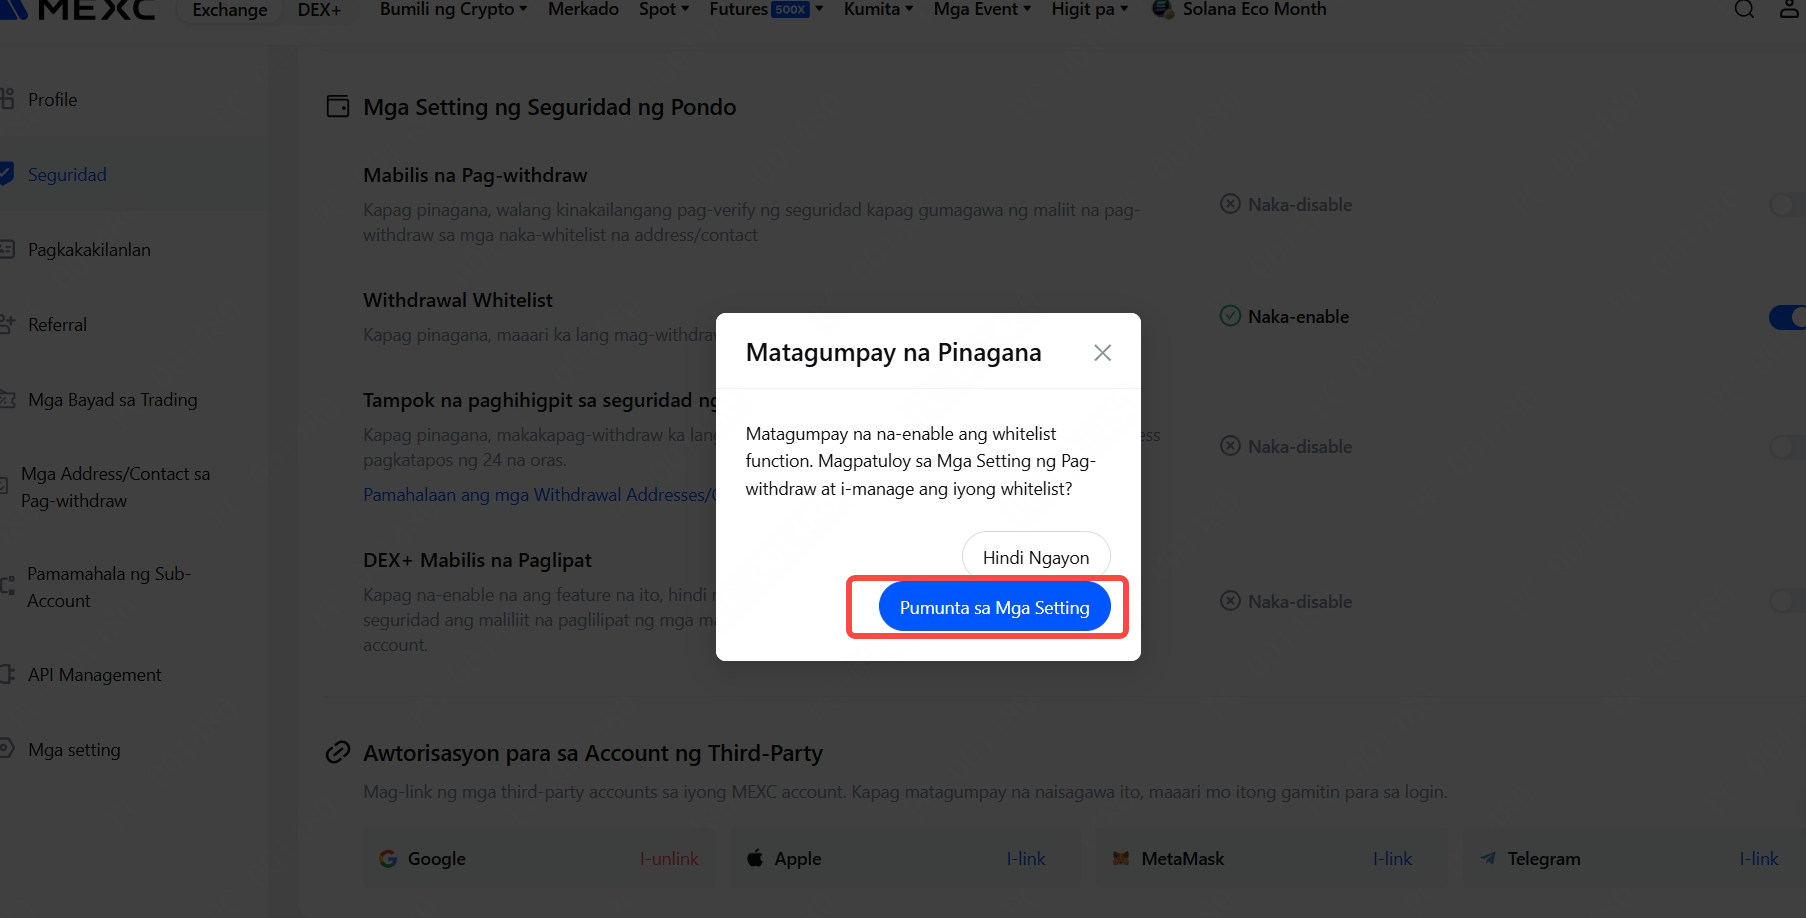The height and width of the screenshot is (918, 1806).
Task: Expand the Bumili ng Crypto dropdown
Action: [x=453, y=9]
